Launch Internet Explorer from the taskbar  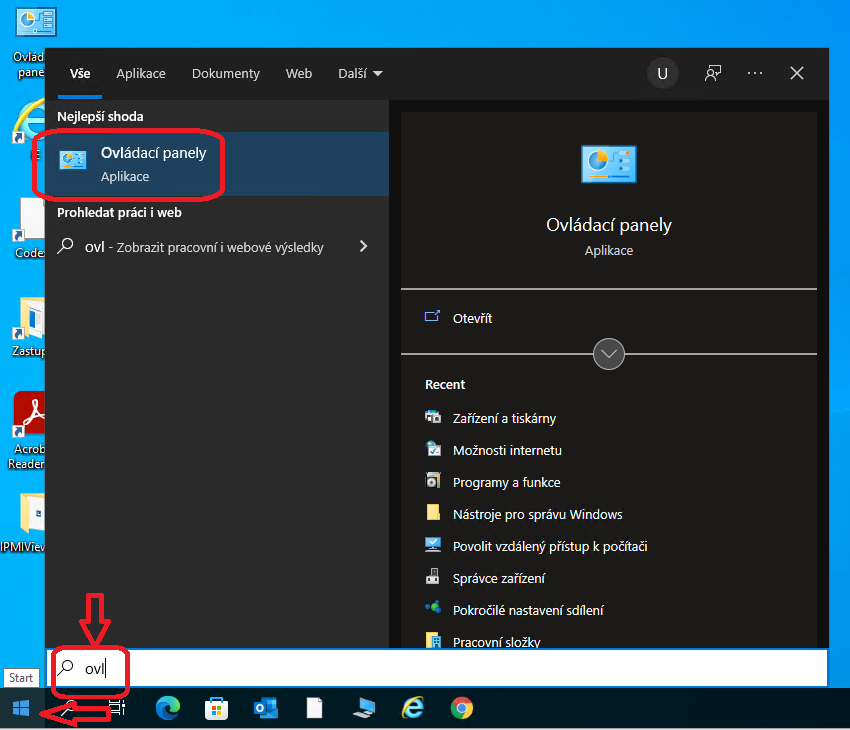(413, 708)
